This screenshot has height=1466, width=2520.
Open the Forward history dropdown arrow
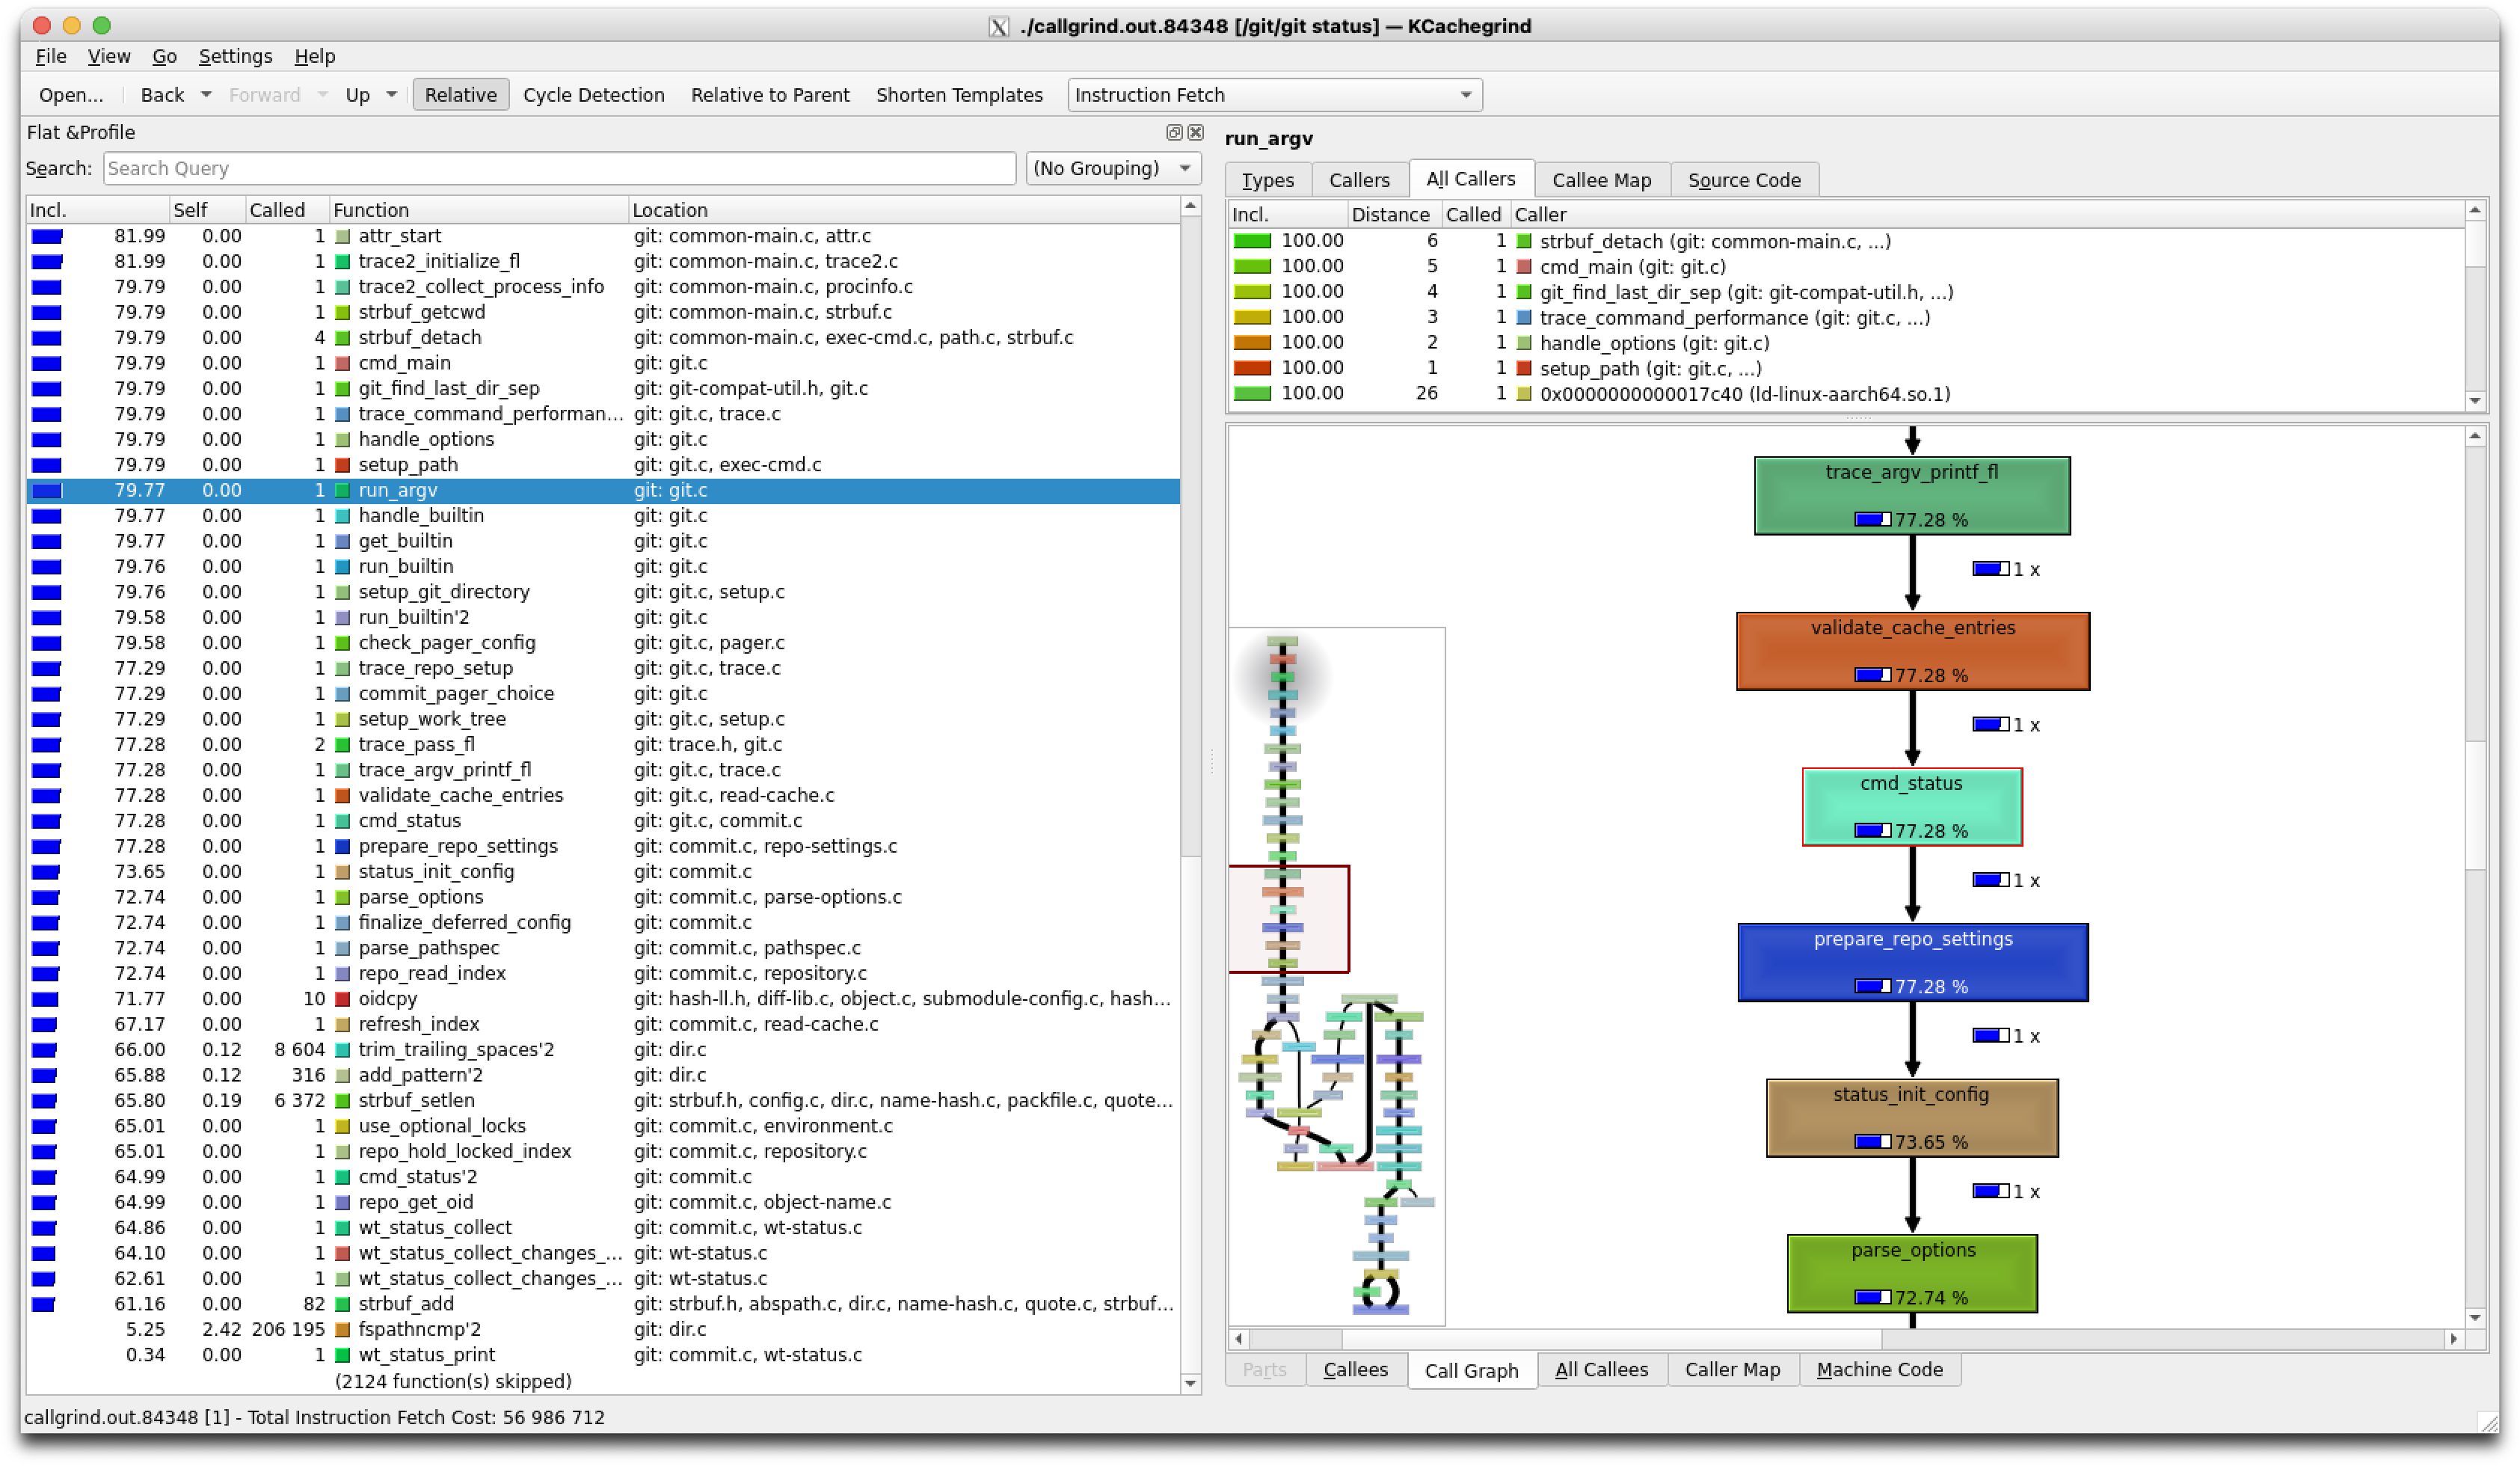tap(322, 95)
